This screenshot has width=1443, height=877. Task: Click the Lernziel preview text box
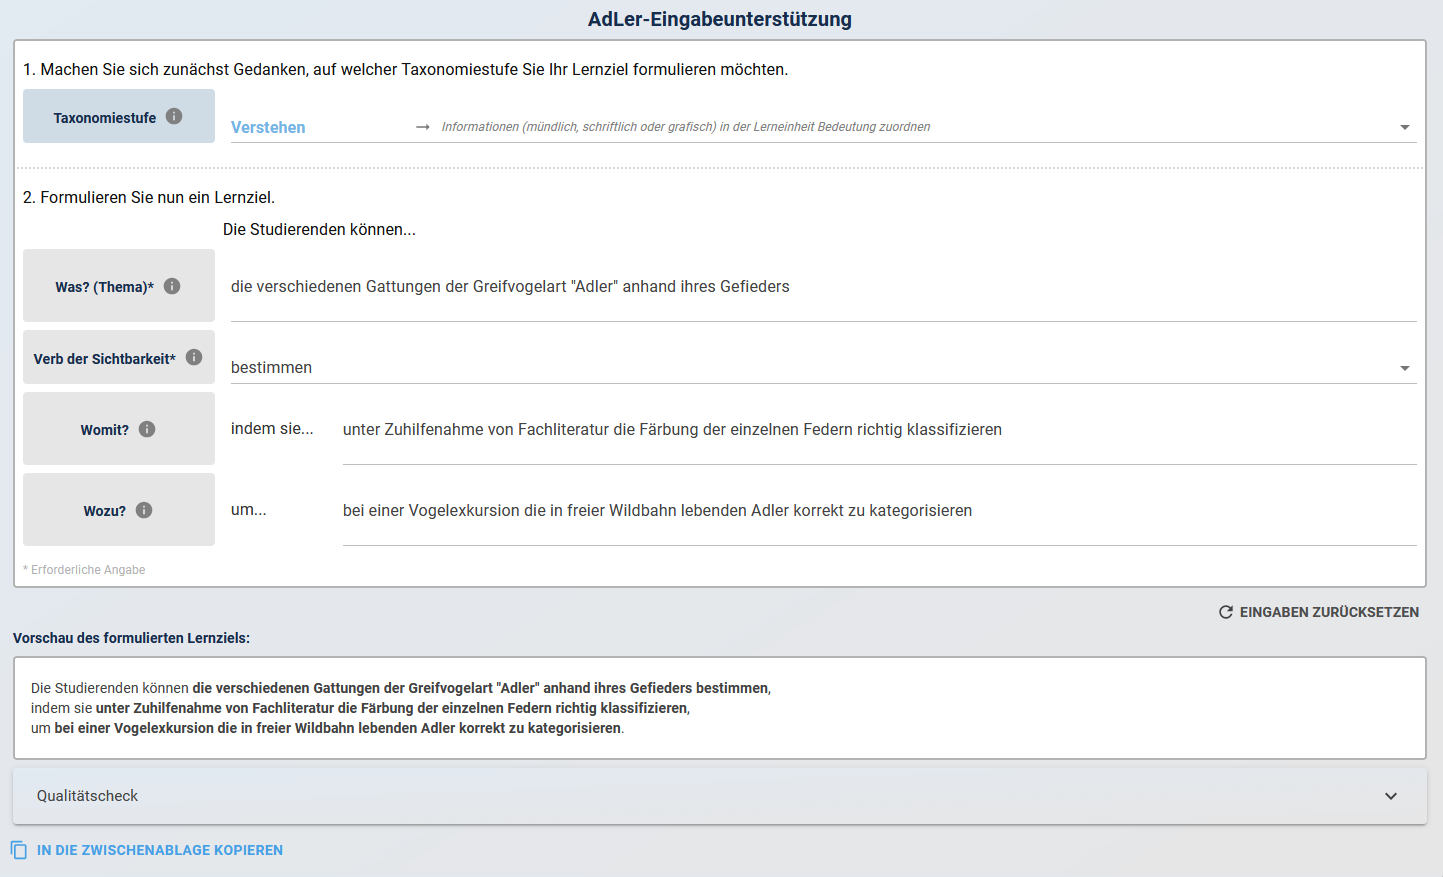tap(719, 708)
